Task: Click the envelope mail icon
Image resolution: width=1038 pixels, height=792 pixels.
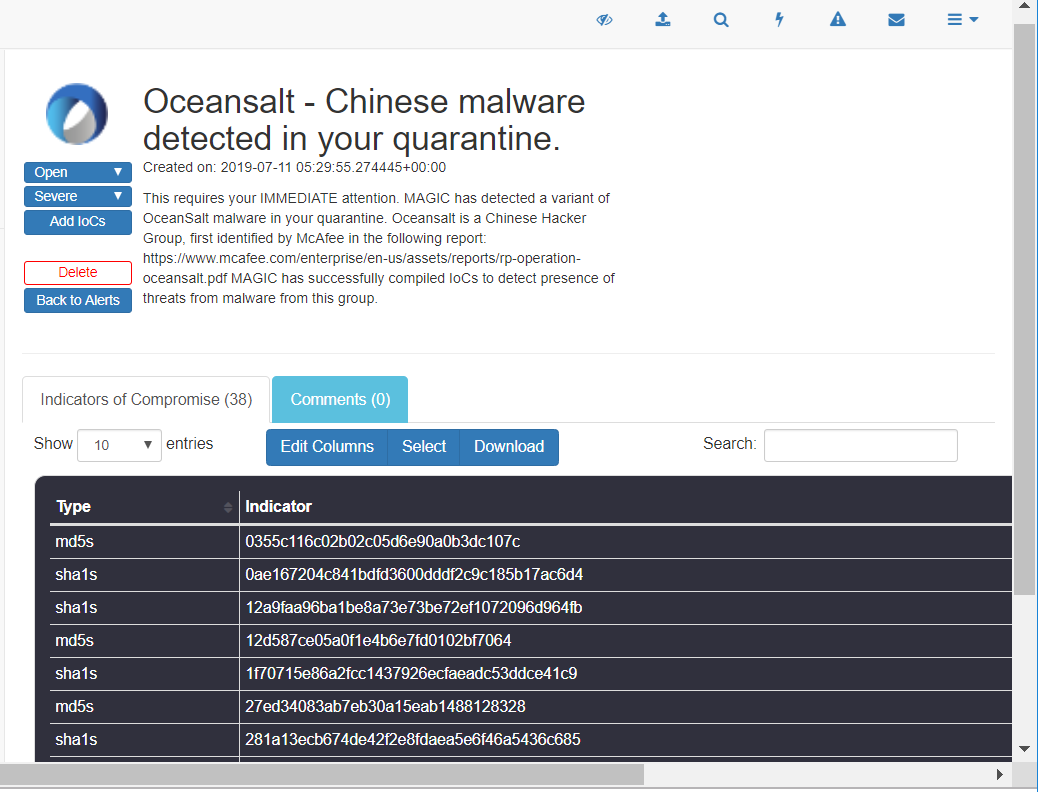Action: [x=896, y=20]
